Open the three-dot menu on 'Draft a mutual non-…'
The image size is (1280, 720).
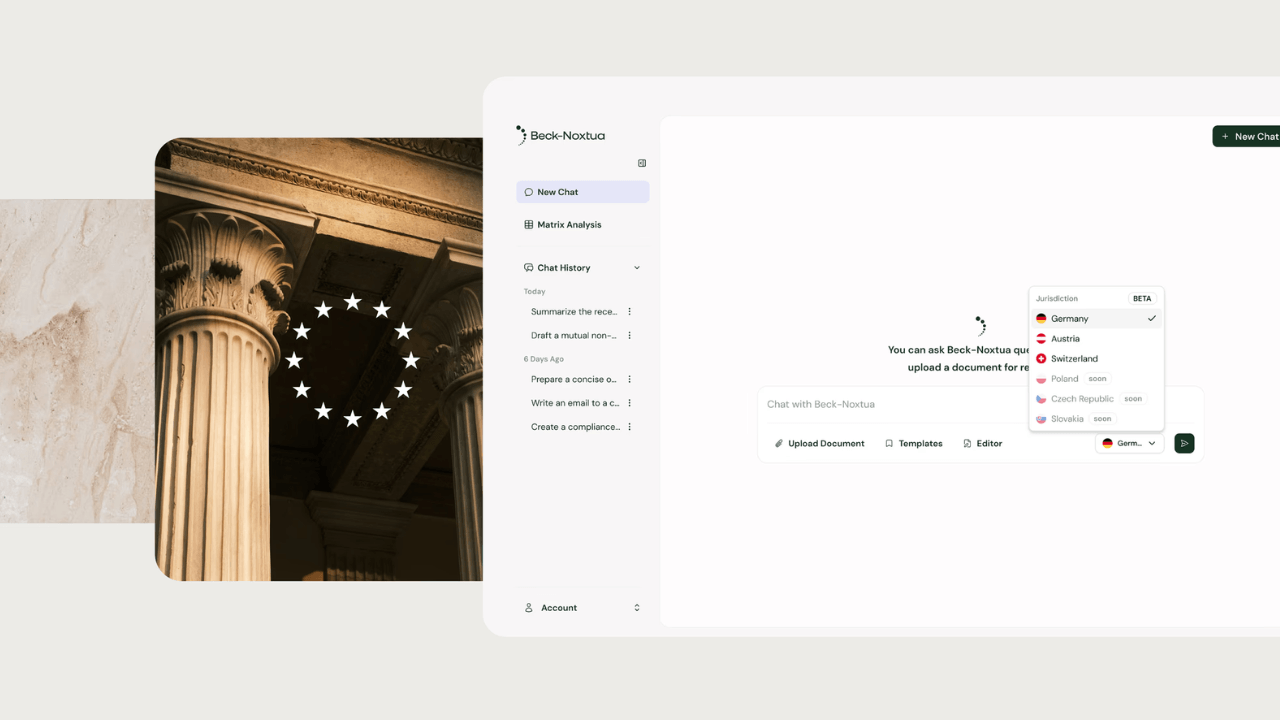pos(629,335)
